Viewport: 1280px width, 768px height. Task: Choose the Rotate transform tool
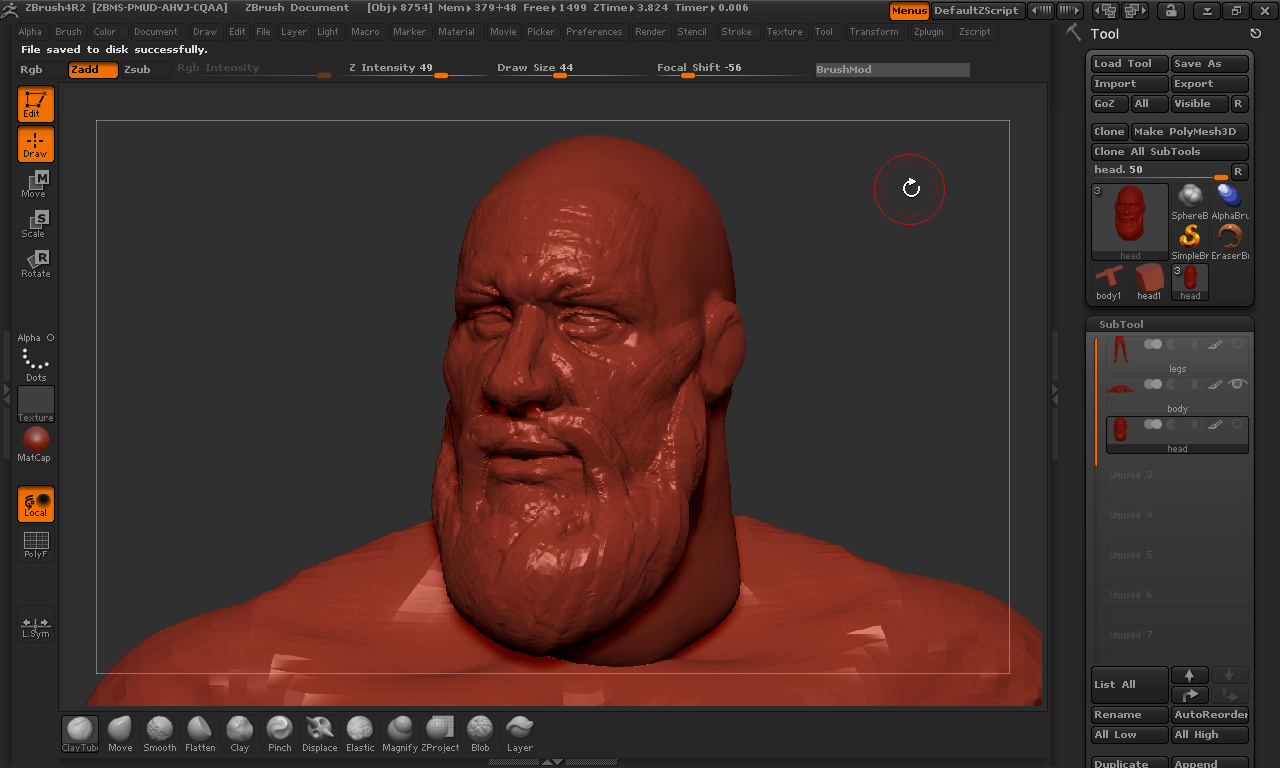[35, 264]
